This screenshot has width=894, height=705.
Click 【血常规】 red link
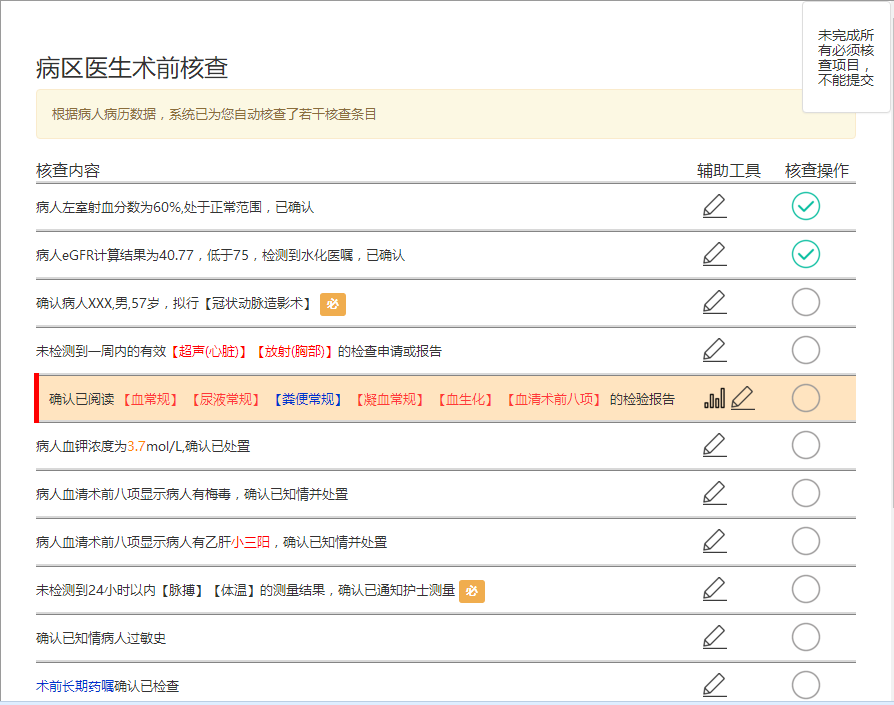point(149,400)
